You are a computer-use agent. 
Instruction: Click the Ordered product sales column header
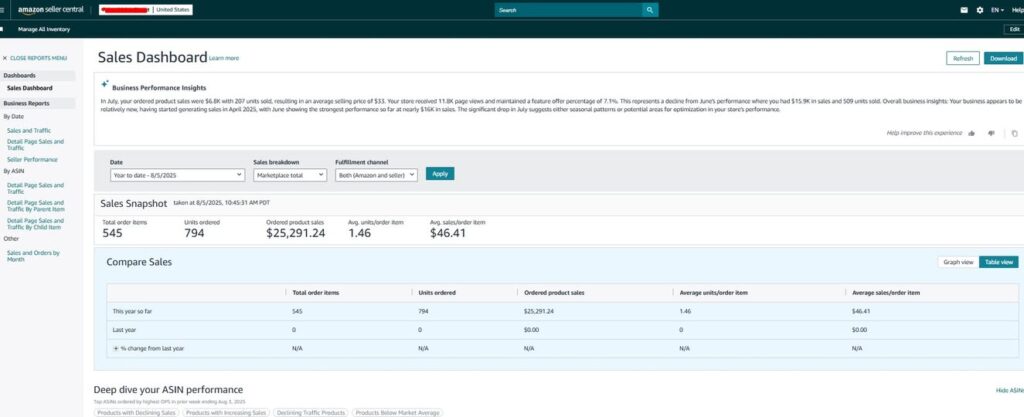pos(554,293)
